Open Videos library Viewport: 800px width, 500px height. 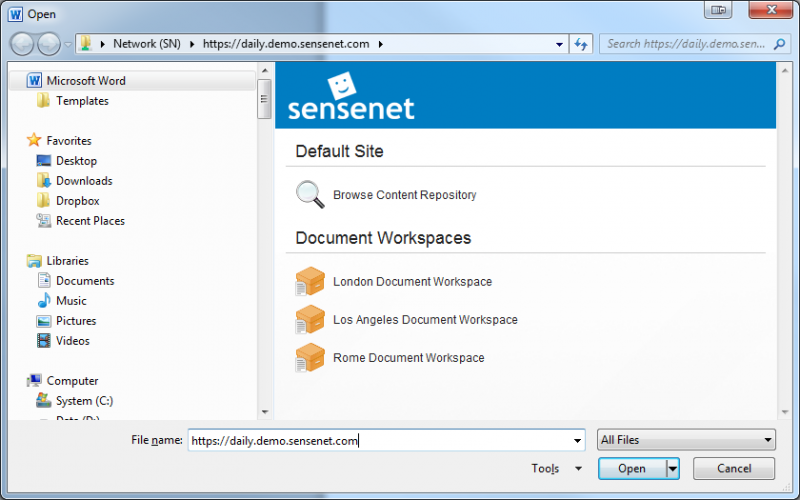click(x=73, y=341)
